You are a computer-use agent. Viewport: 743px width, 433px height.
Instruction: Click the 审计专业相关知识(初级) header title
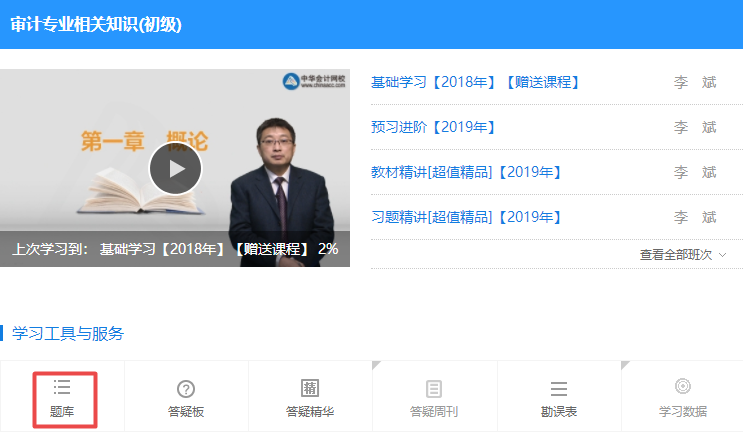click(x=96, y=25)
